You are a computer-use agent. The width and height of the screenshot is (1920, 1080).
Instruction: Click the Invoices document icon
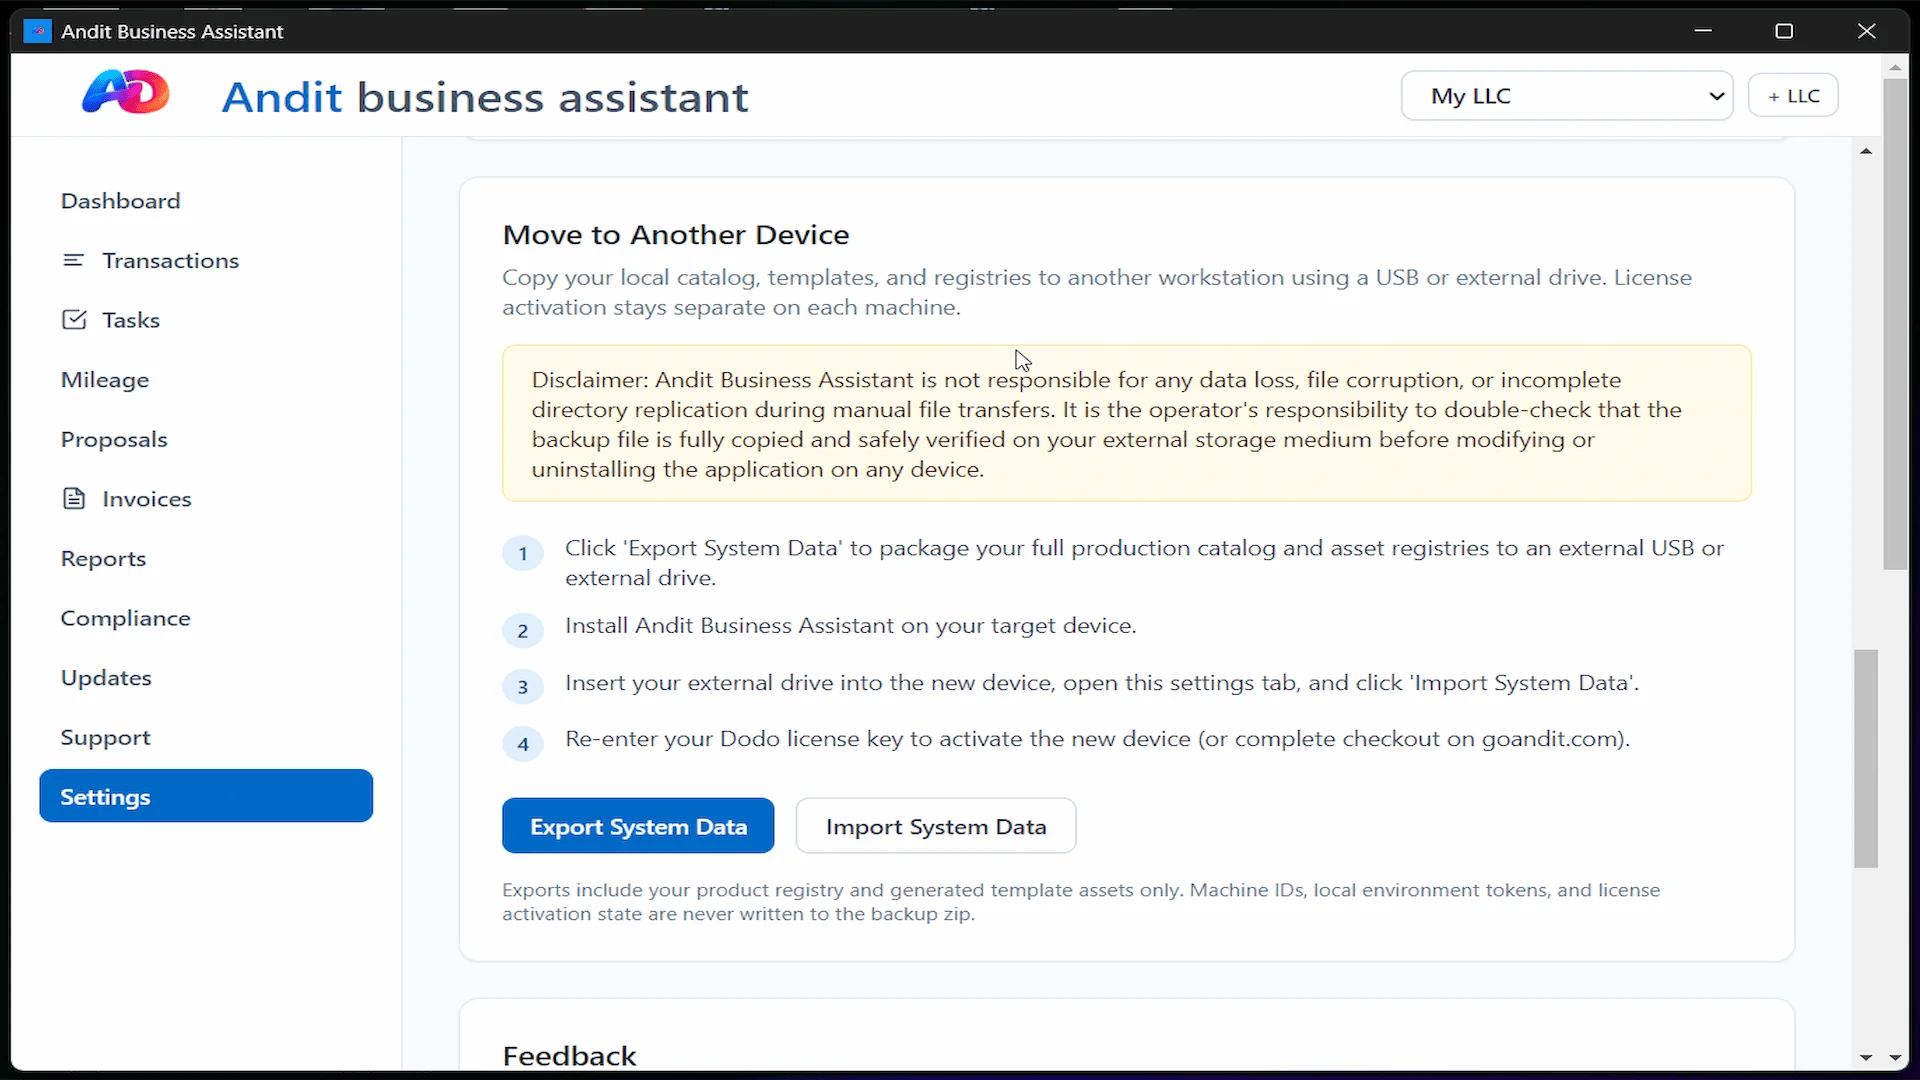click(x=74, y=499)
